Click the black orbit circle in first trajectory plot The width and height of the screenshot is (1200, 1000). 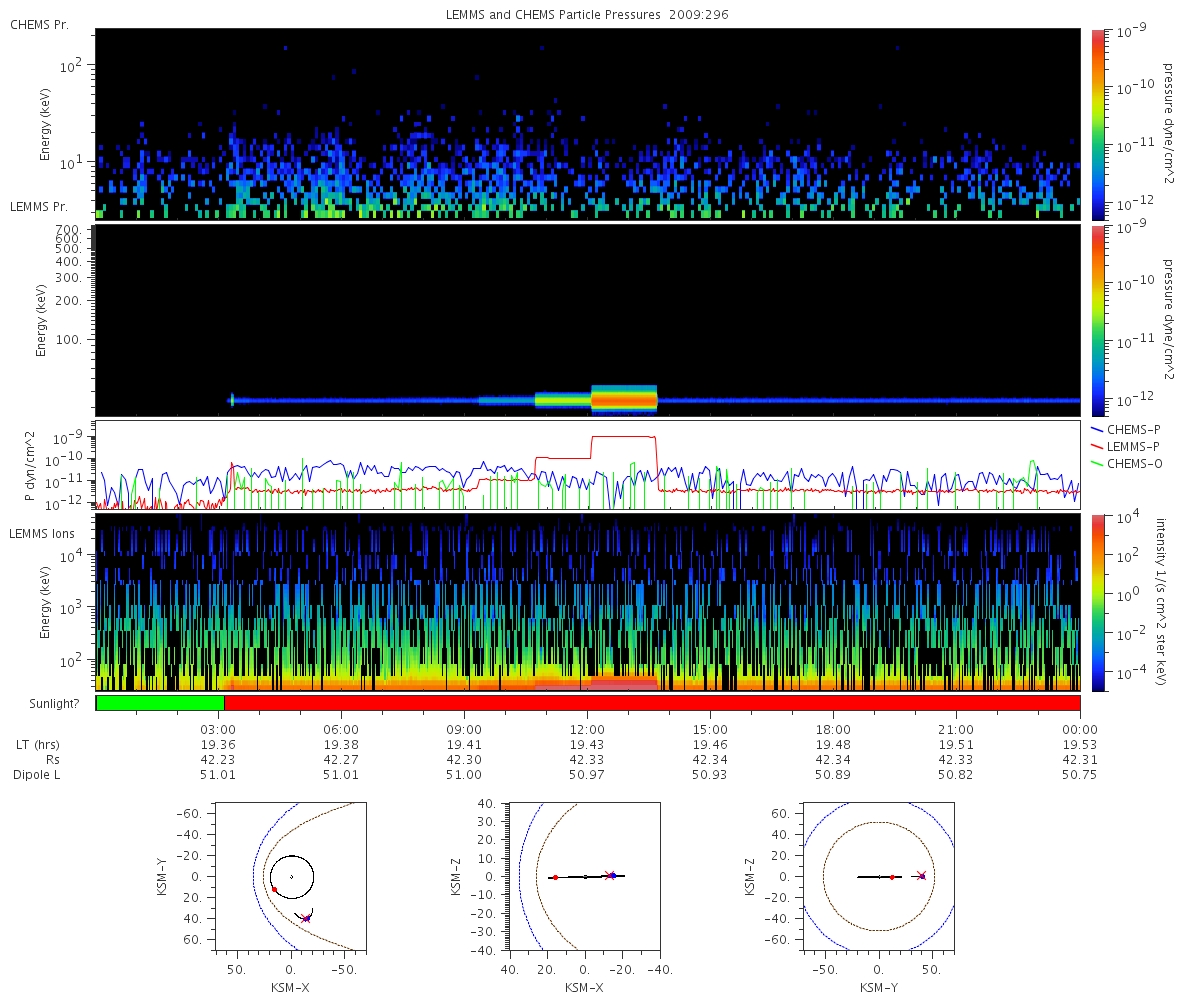[x=292, y=877]
